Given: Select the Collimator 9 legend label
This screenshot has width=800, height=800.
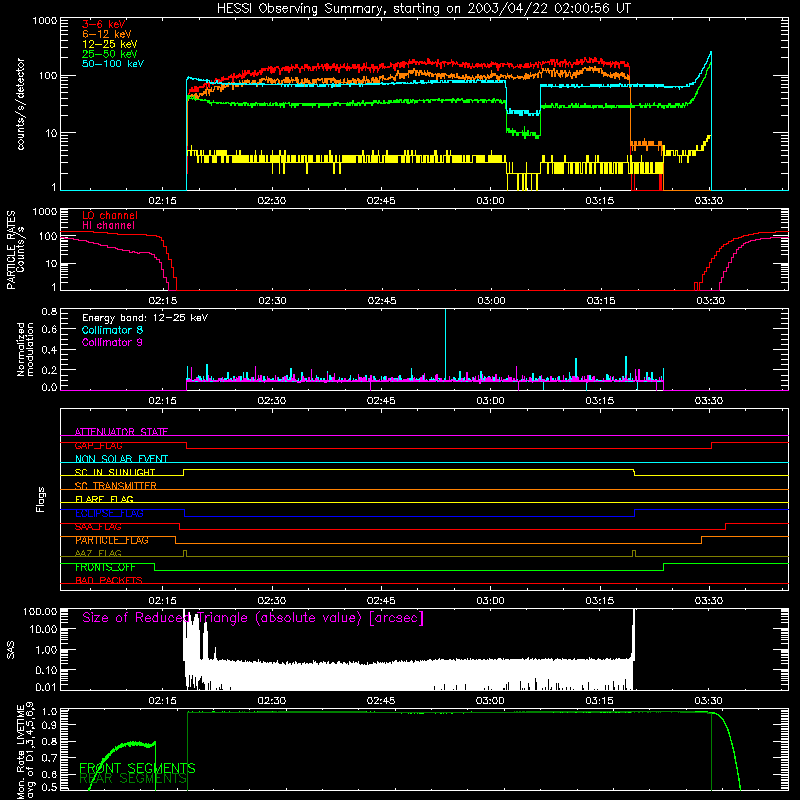Looking at the screenshot, I should pyautogui.click(x=112, y=342).
